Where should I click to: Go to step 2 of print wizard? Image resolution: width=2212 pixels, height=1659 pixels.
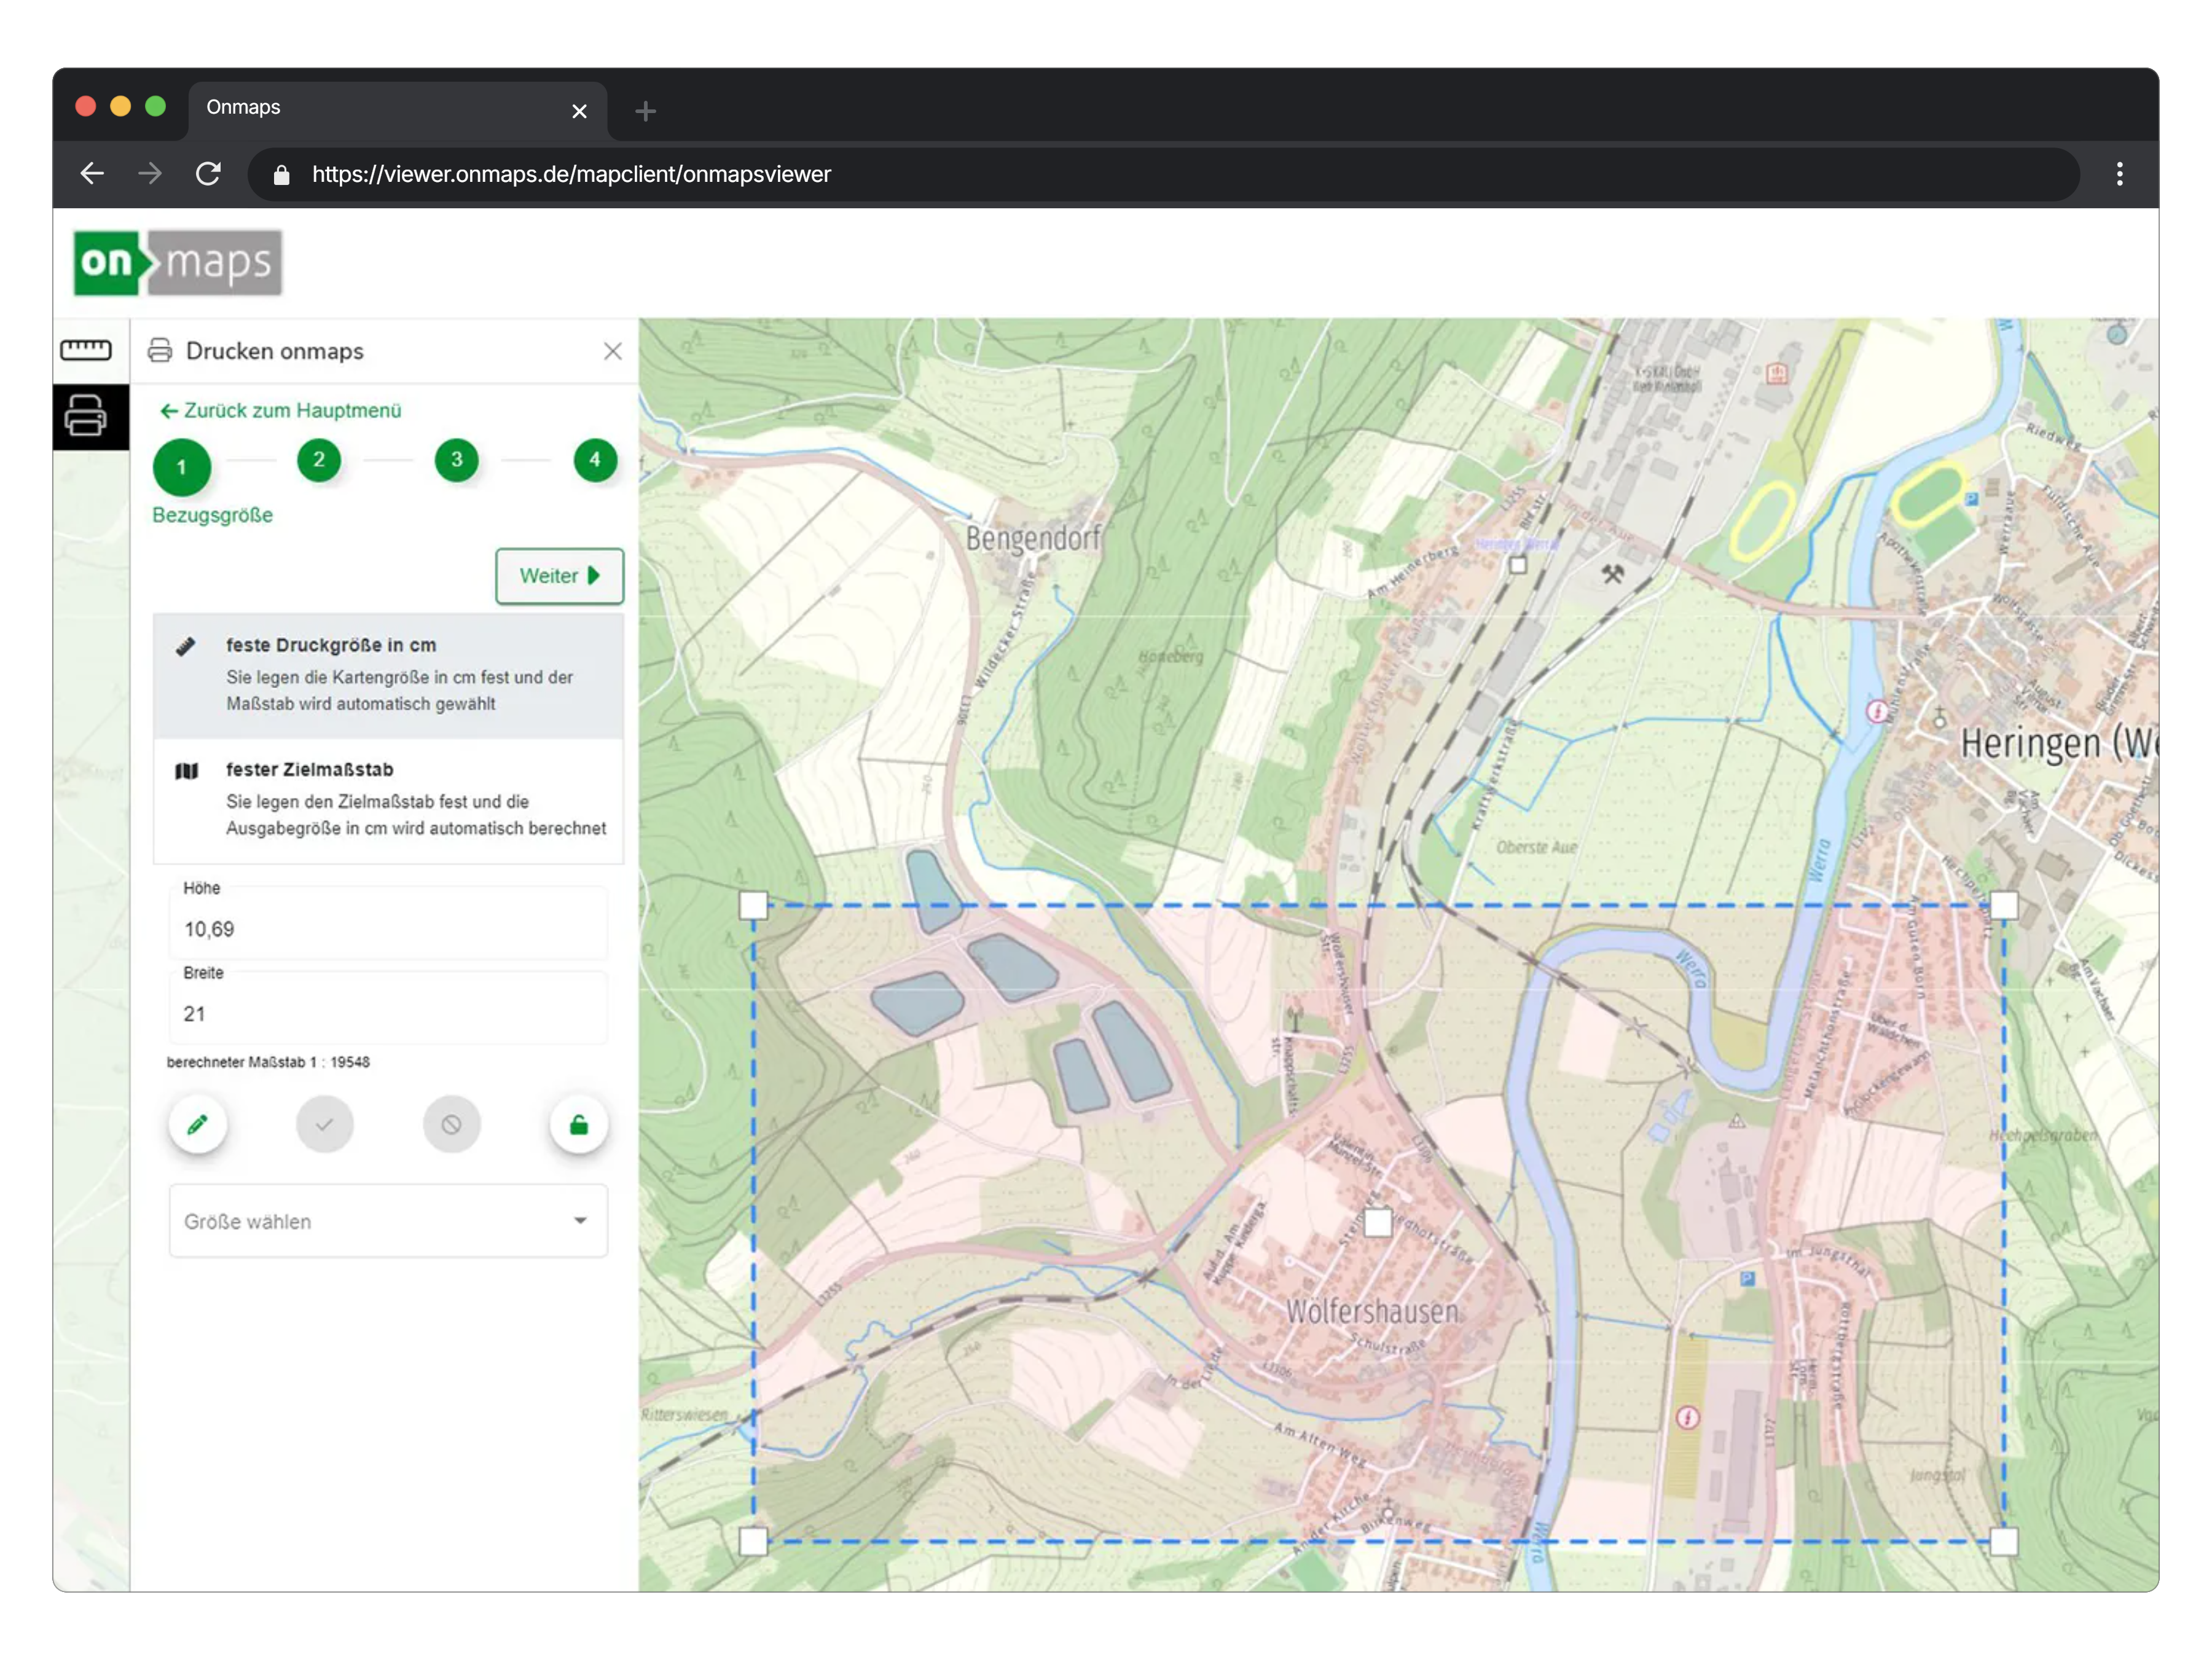pos(319,460)
